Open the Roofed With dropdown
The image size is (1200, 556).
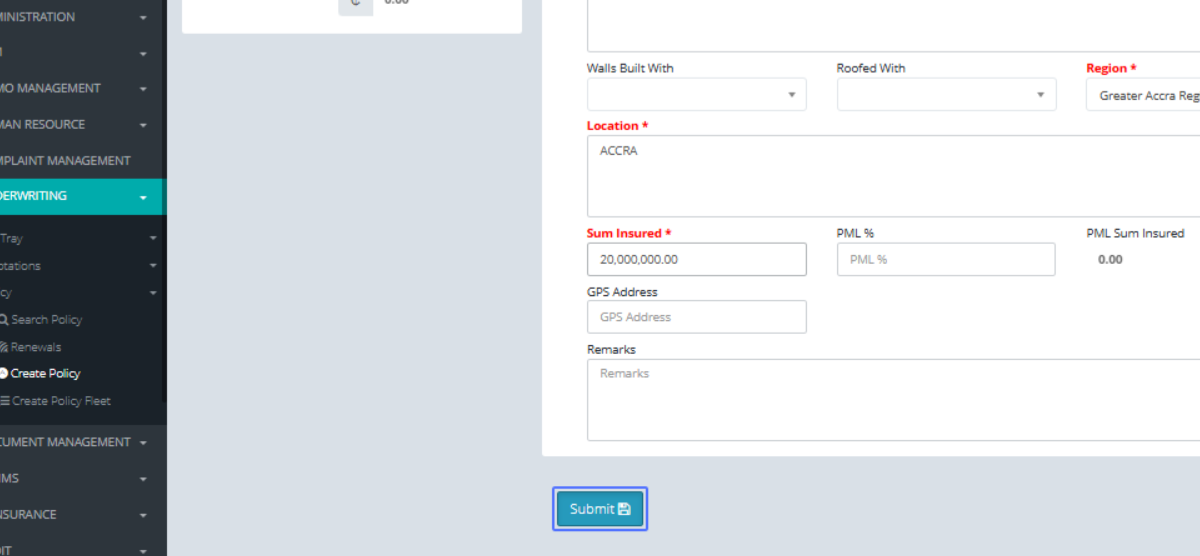click(x=946, y=95)
